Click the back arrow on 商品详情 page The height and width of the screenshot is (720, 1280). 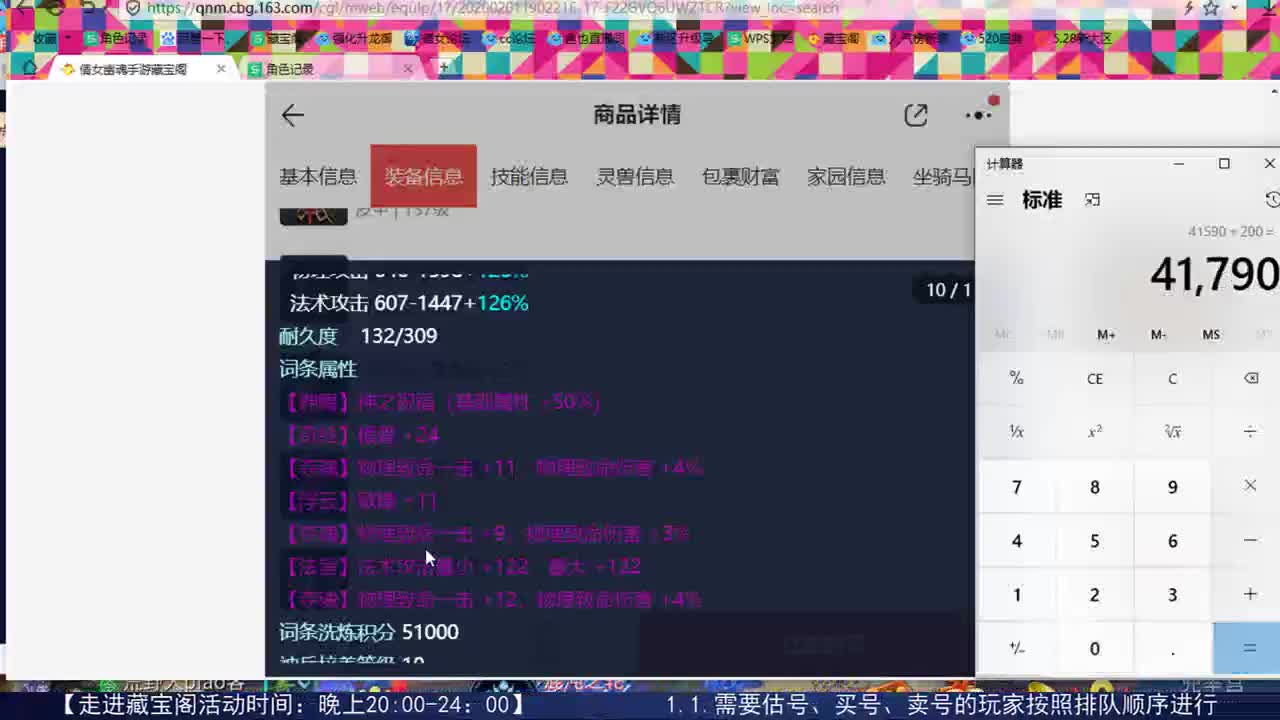(x=292, y=115)
